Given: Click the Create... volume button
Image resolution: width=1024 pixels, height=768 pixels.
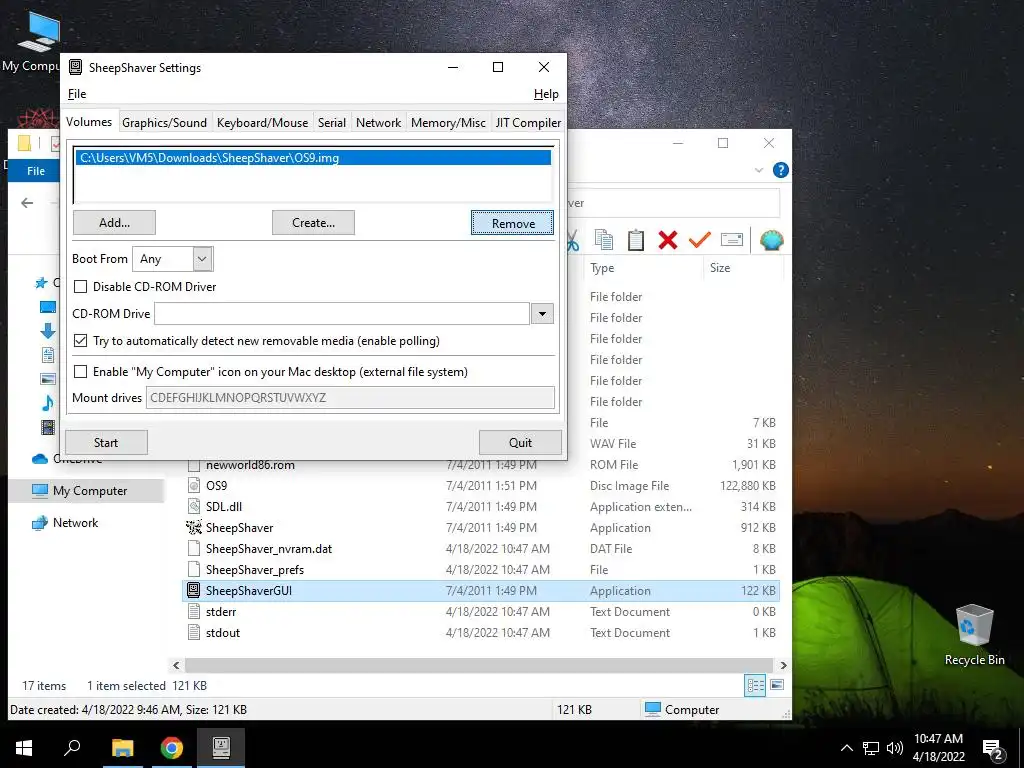Looking at the screenshot, I should (313, 223).
